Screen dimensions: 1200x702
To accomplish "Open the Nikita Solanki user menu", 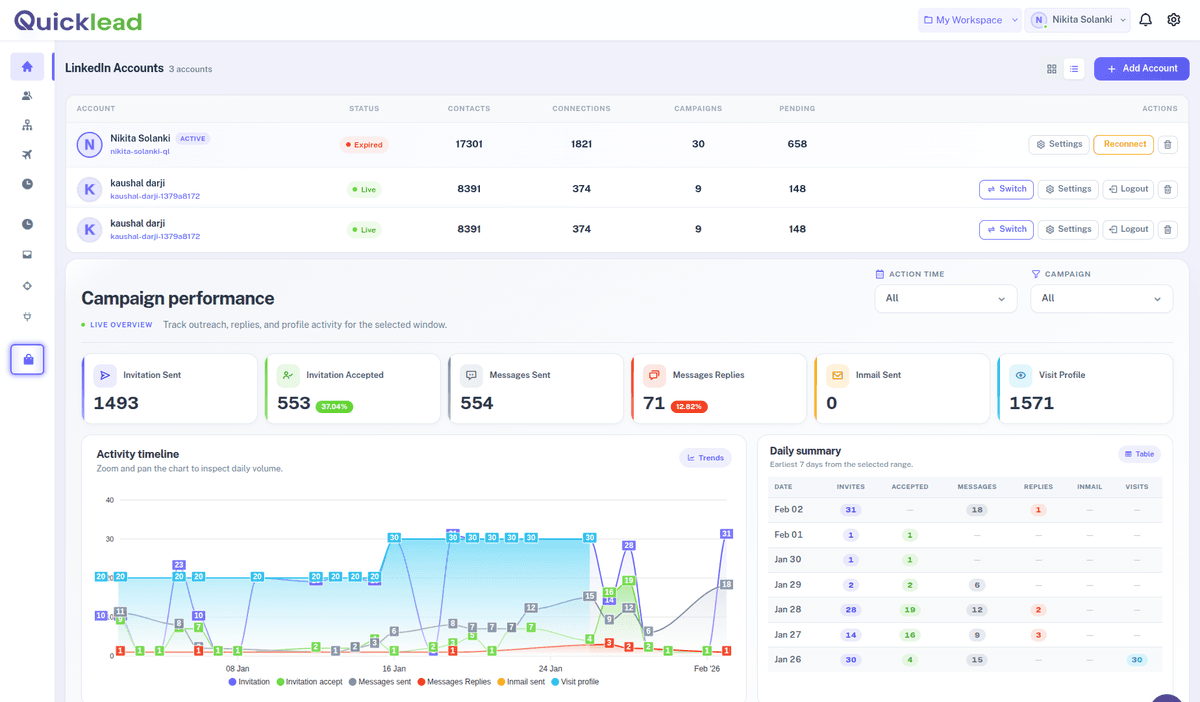I will coord(1078,20).
